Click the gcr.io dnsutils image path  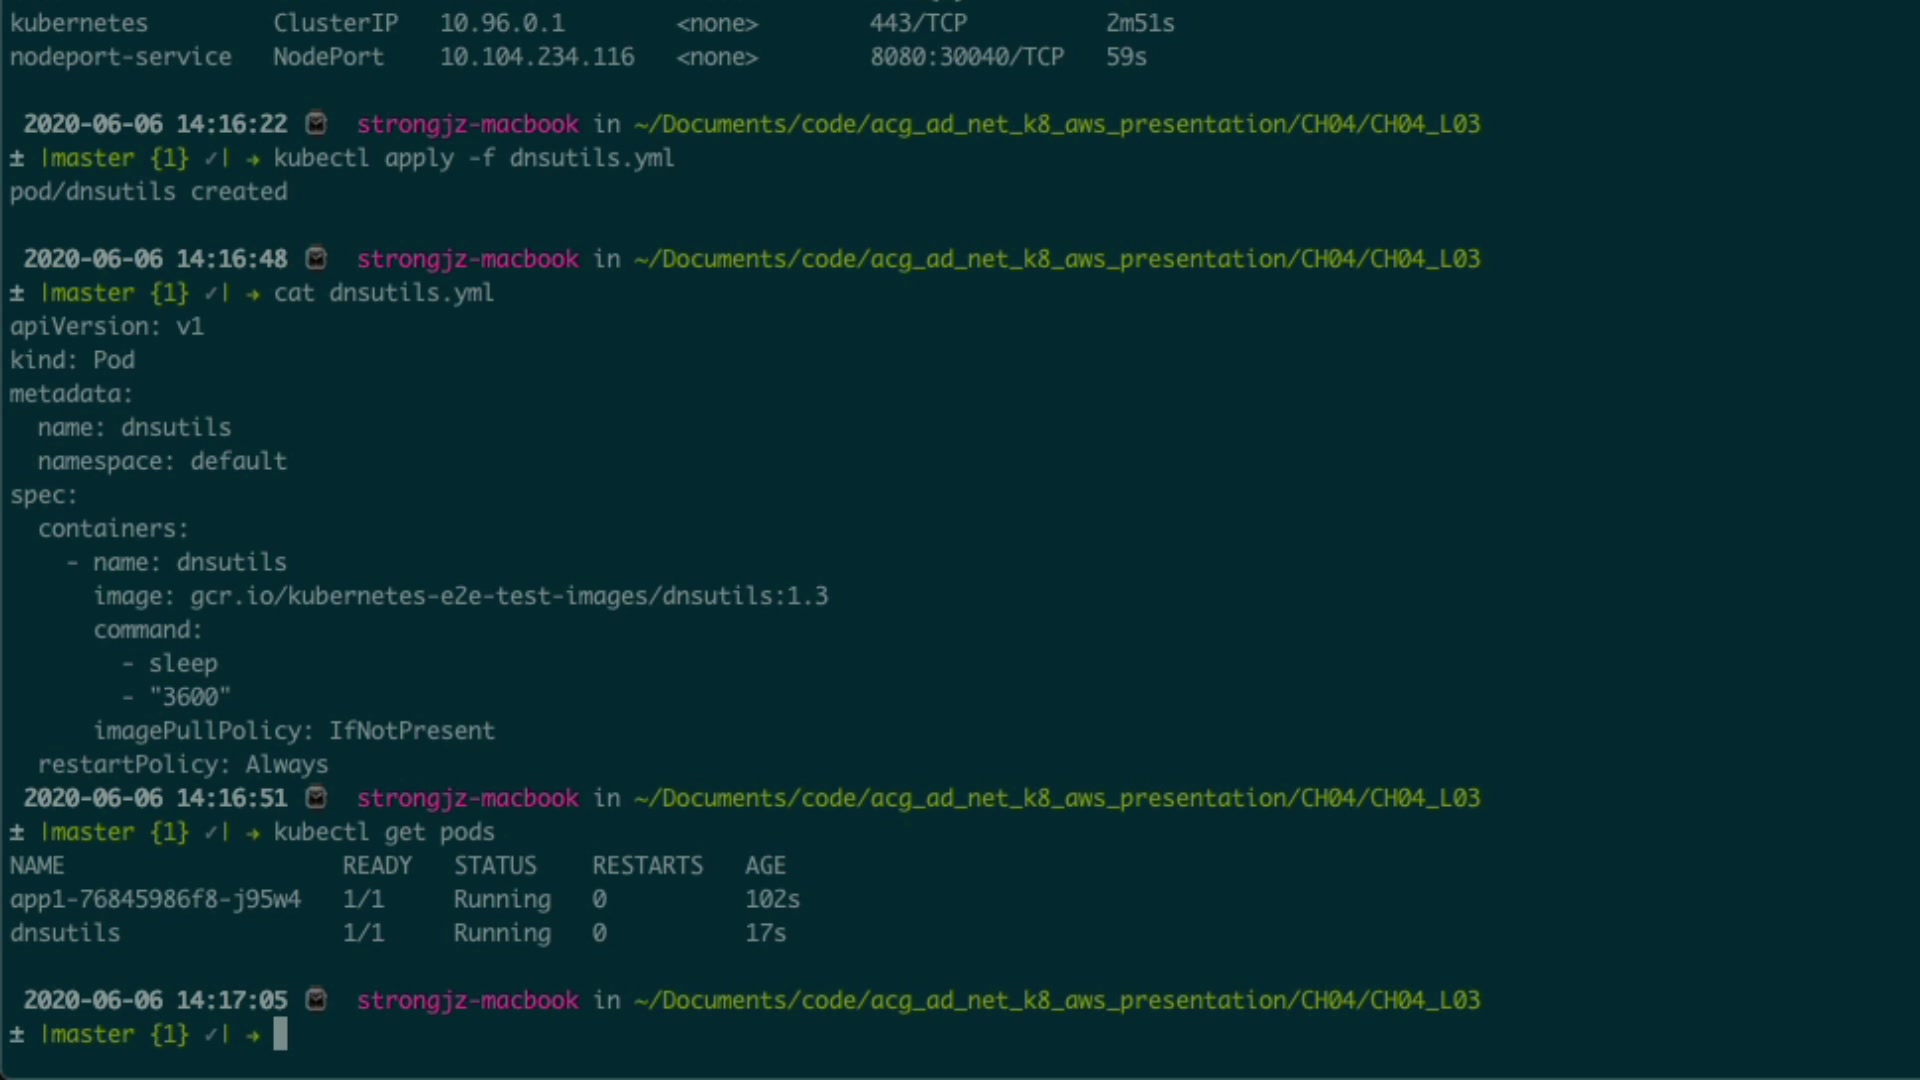tap(509, 596)
